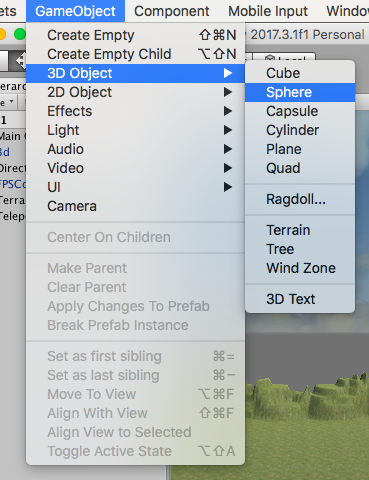Create a Capsule 3D object
The height and width of the screenshot is (480, 369).
tap(300, 111)
